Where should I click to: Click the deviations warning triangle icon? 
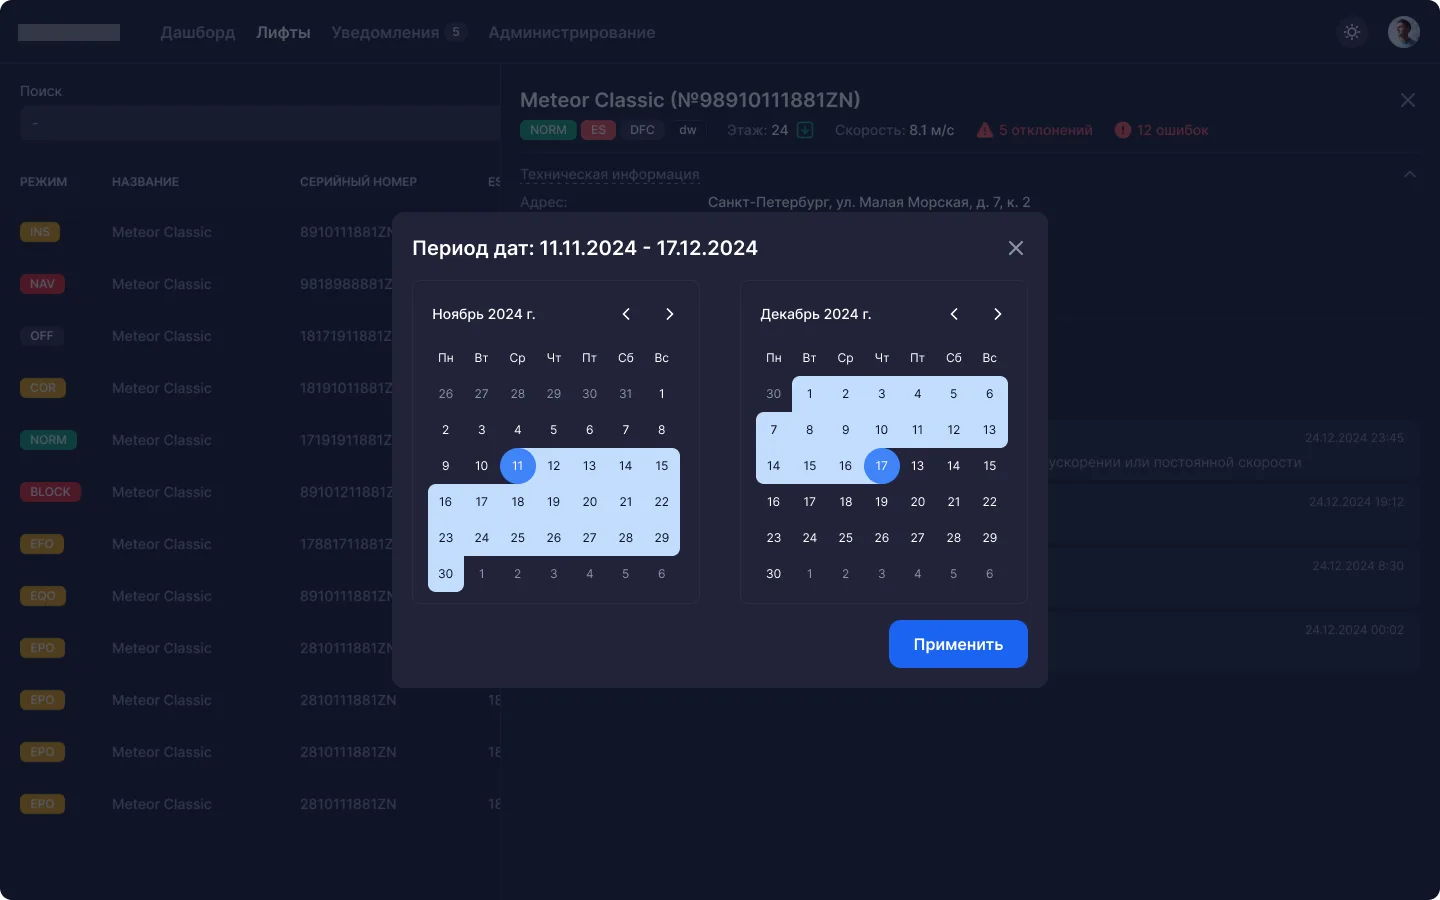click(x=985, y=130)
